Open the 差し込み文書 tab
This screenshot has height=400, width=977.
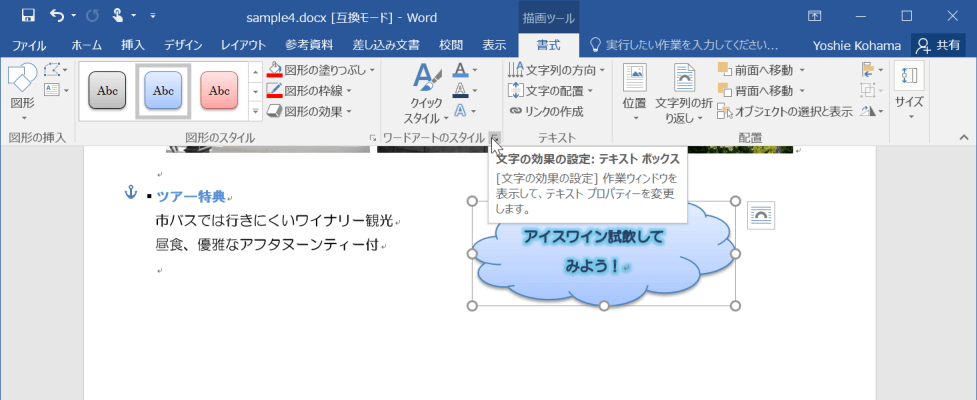coord(386,45)
